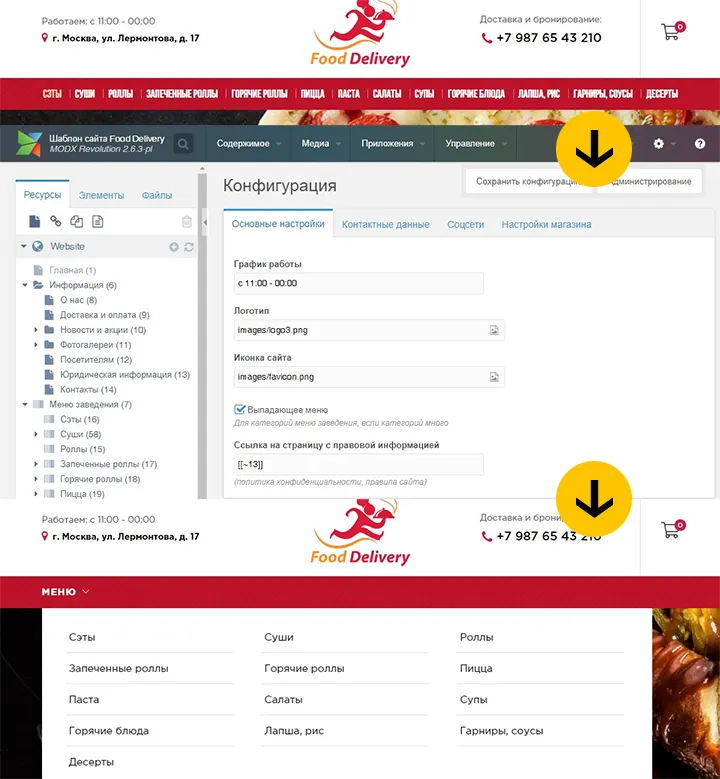
Task: Choose Лапша, рис in the dropdown menu list
Action: click(x=294, y=731)
